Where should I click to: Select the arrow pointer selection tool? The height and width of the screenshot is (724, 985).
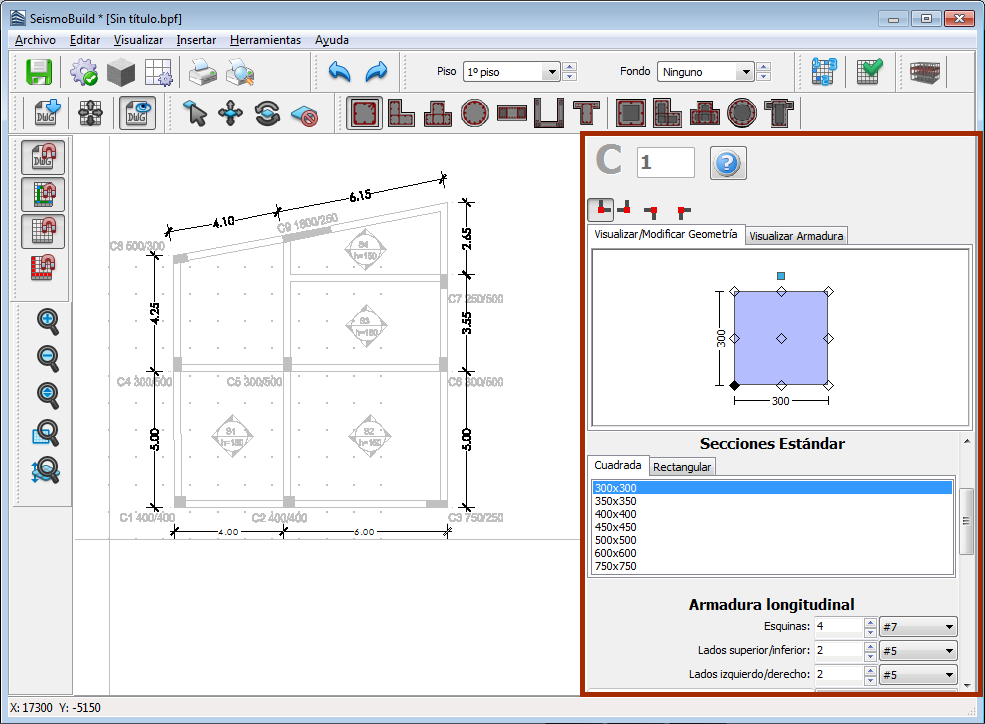pyautogui.click(x=195, y=114)
